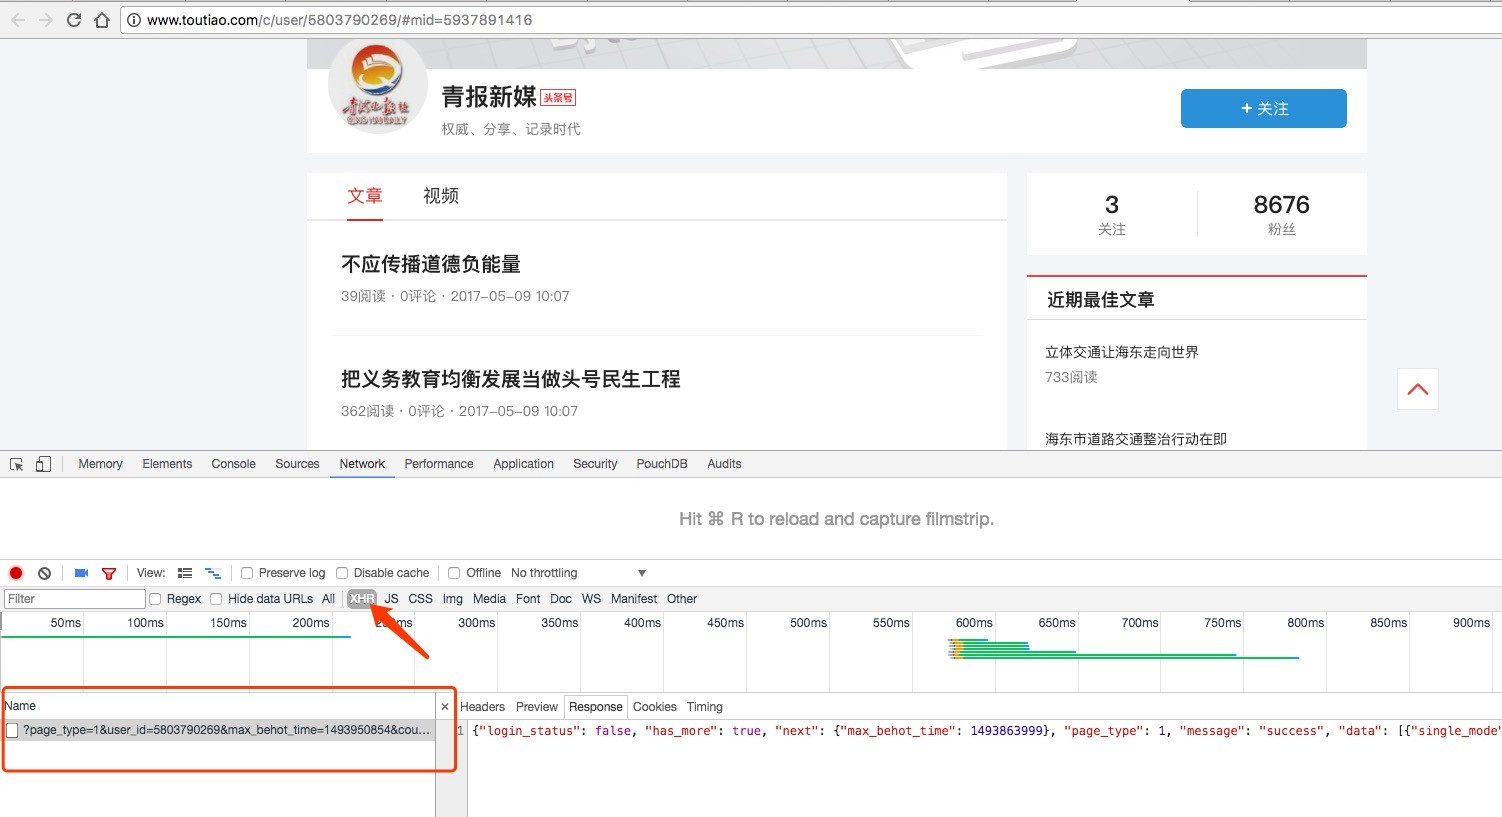View site information icon in address bar
Viewport: 1502px width, 817px height.
pyautogui.click(x=134, y=20)
